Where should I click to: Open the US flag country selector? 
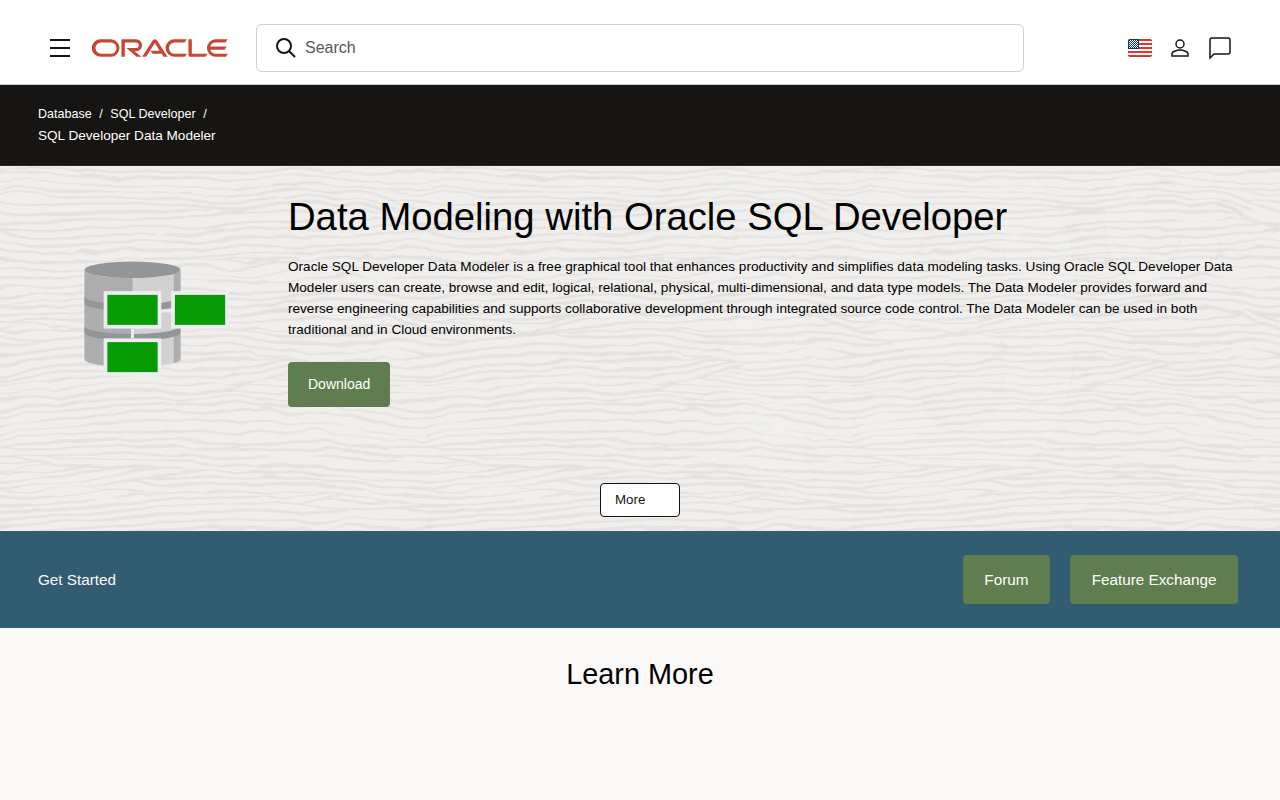coord(1140,48)
